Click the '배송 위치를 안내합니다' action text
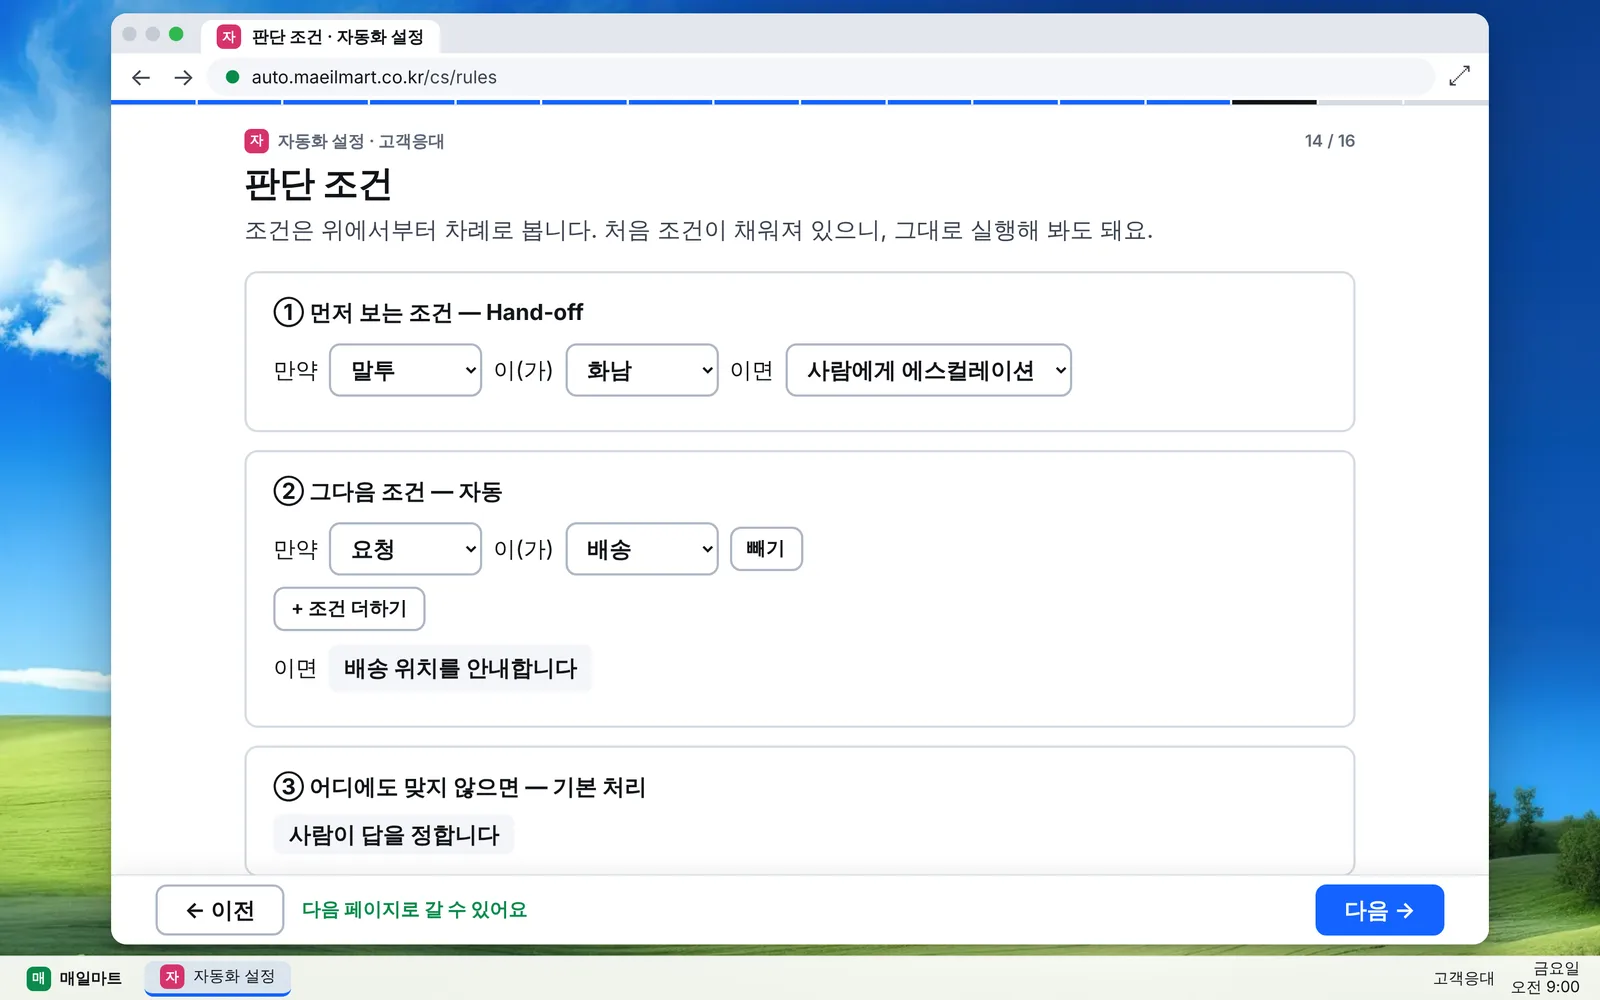This screenshot has width=1600, height=1000. [460, 668]
